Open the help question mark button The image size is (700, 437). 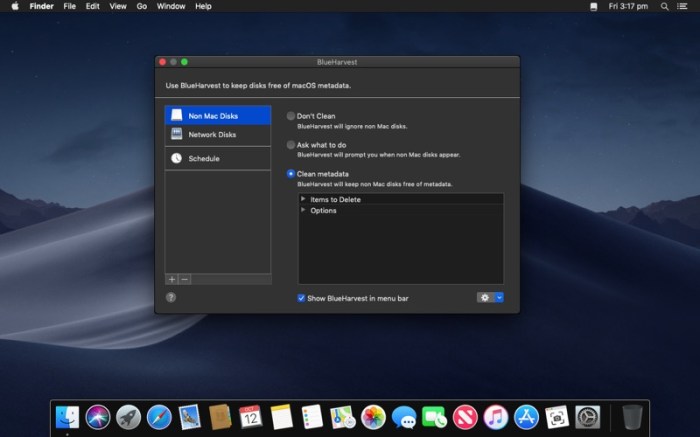point(171,297)
